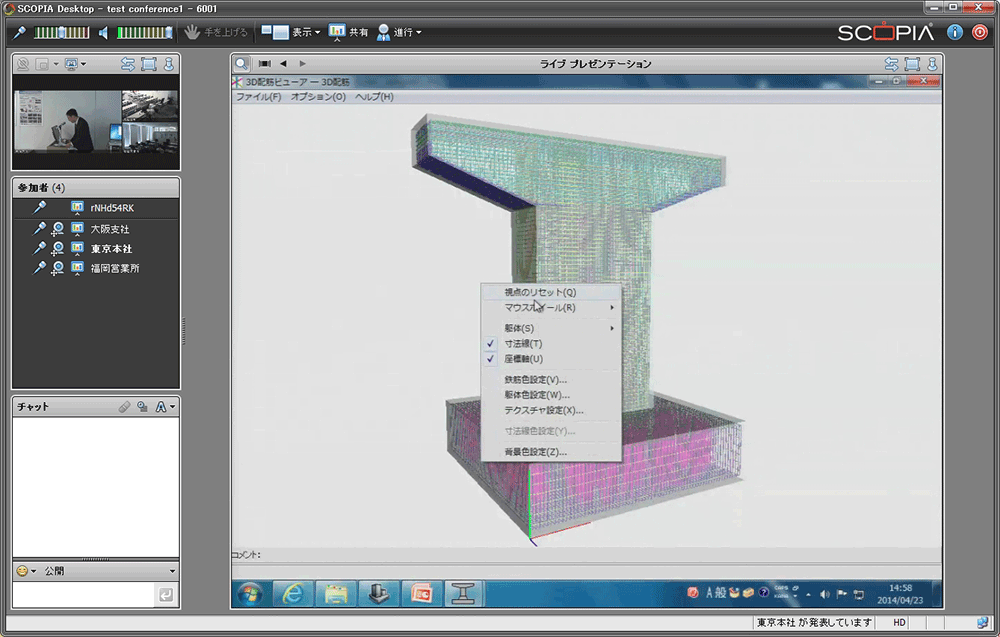The image size is (1000, 637).
Task: Click the Windows Start orb in presentation
Action: (x=249, y=594)
